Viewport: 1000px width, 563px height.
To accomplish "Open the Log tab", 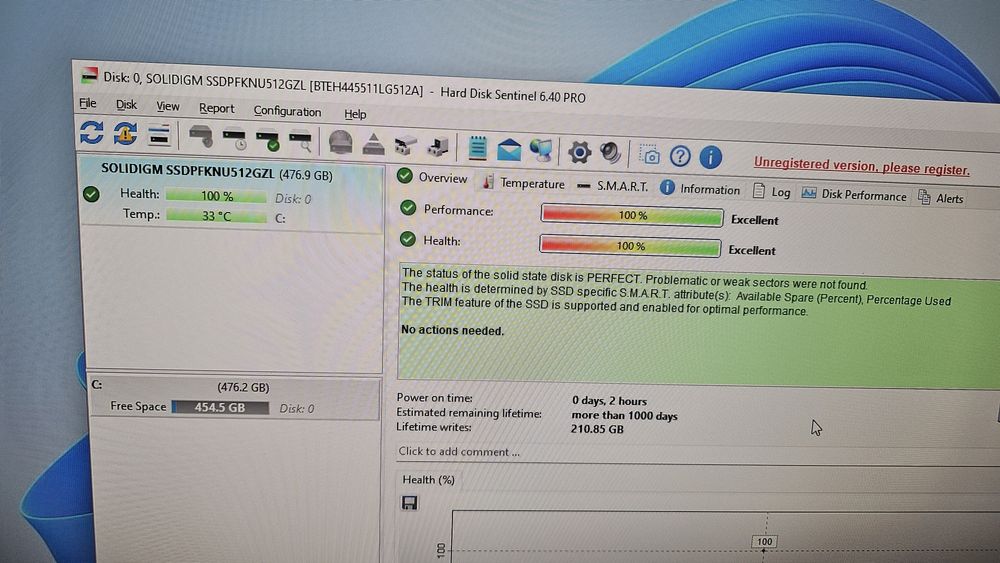I will pos(771,191).
